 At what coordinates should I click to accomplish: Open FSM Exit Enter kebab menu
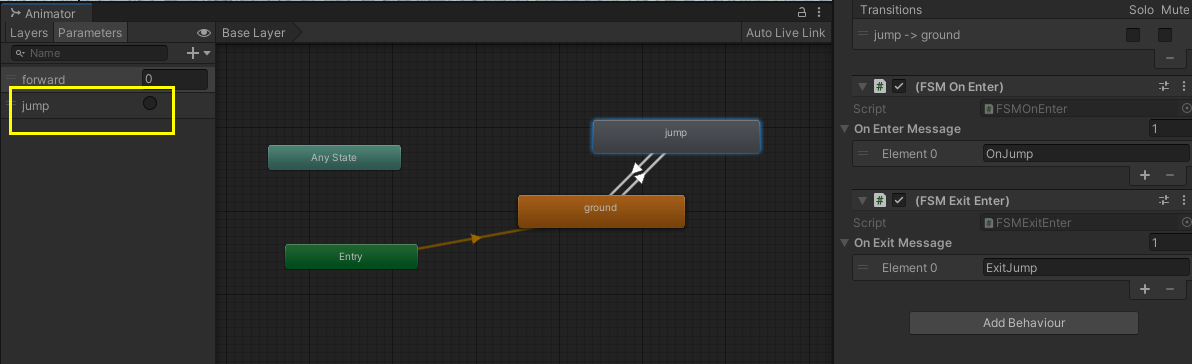(x=1183, y=200)
